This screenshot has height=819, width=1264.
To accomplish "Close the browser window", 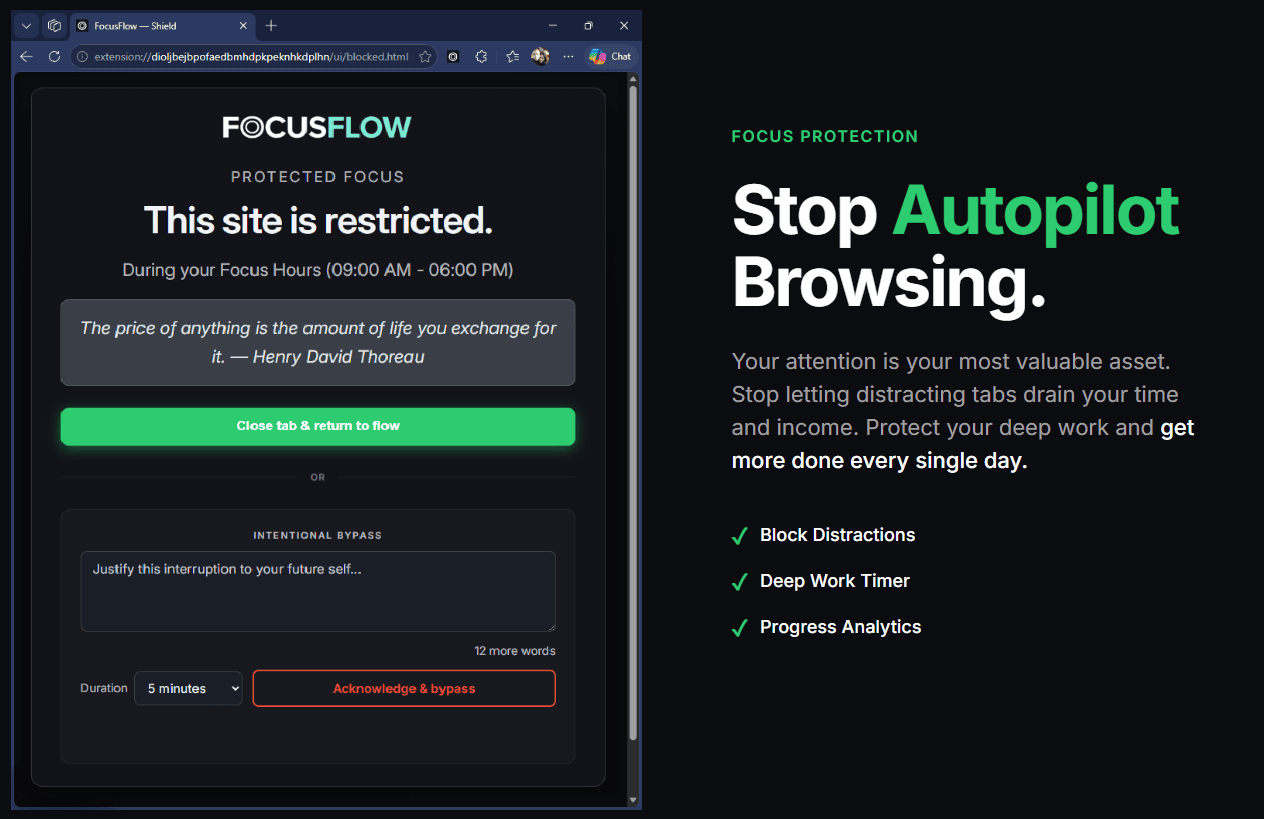I will (624, 25).
